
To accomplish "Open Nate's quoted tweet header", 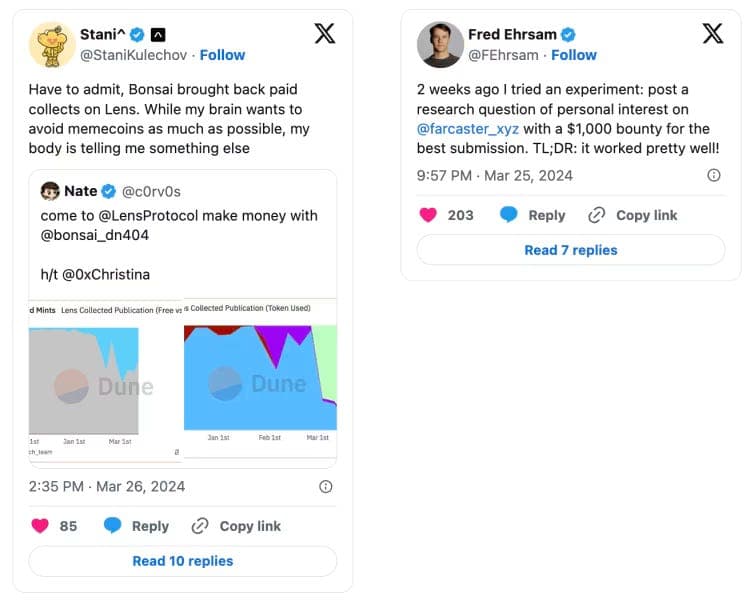I will (110, 191).
